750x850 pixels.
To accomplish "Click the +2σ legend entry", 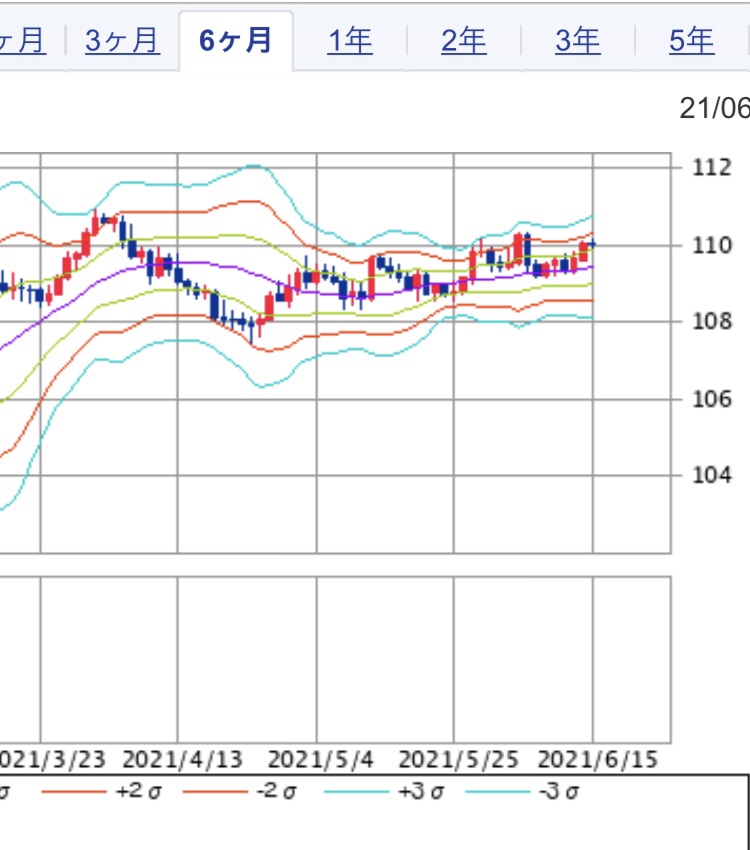I will [101, 792].
